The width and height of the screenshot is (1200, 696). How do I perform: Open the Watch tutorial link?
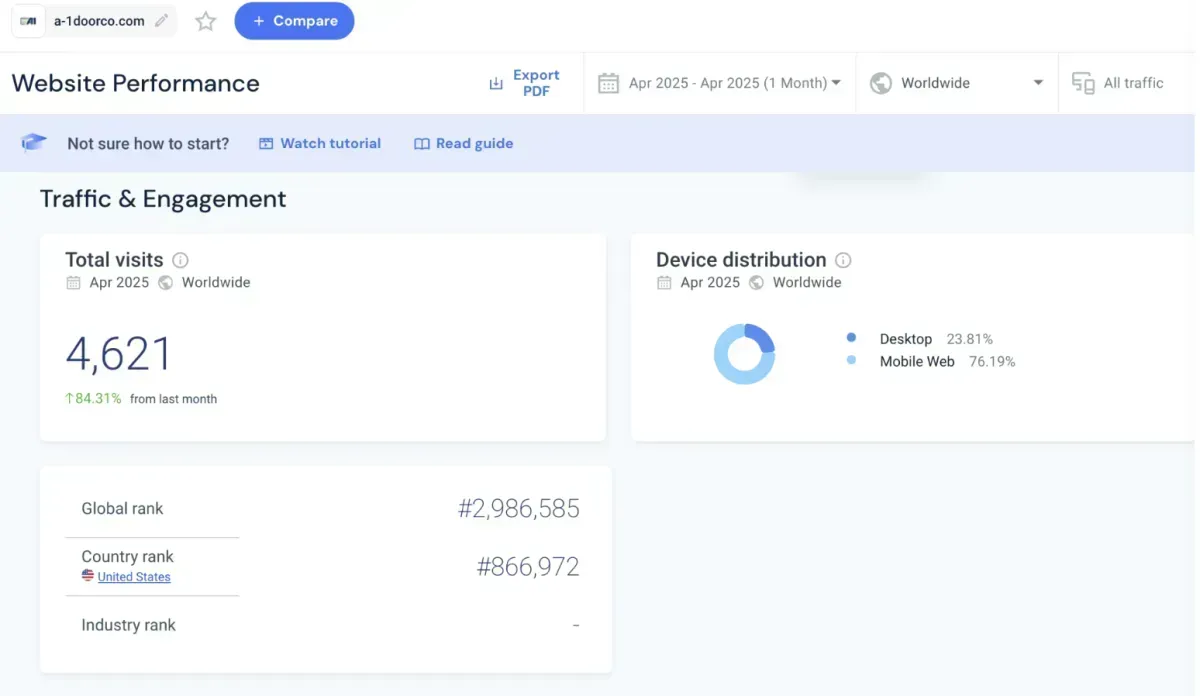[320, 143]
